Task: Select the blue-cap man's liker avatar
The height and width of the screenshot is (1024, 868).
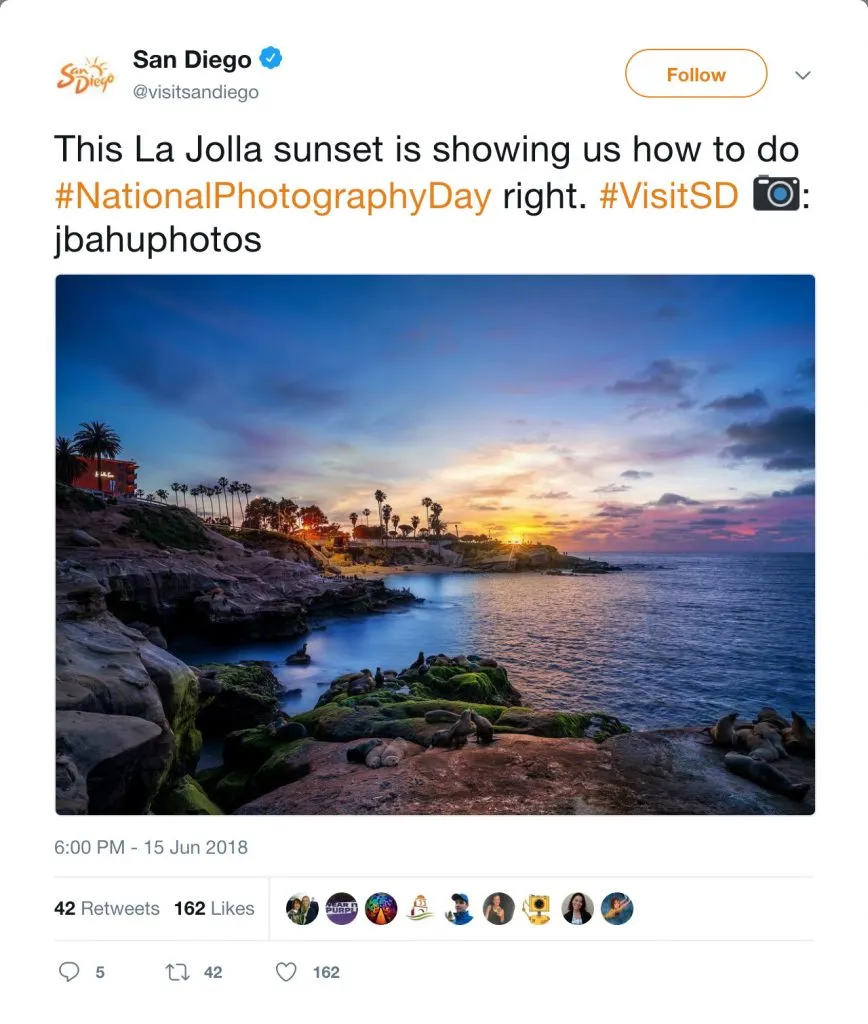Action: pos(459,908)
